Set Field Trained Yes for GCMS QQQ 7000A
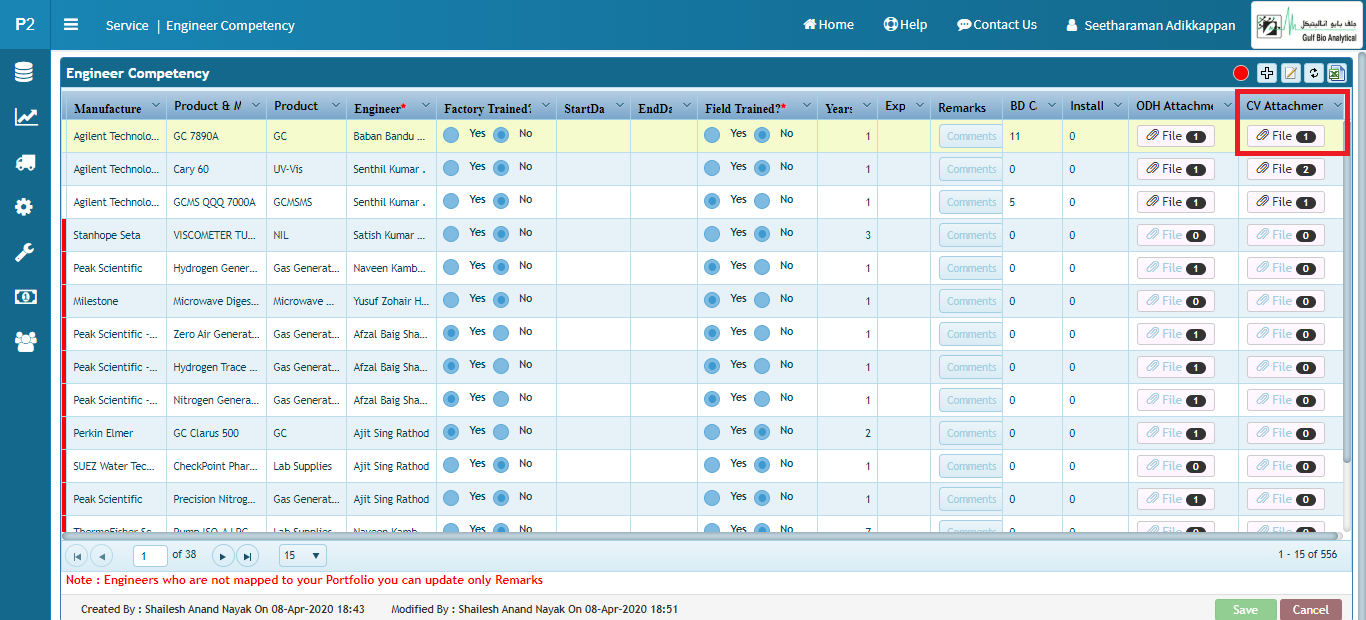The width and height of the screenshot is (1366, 620). point(712,201)
